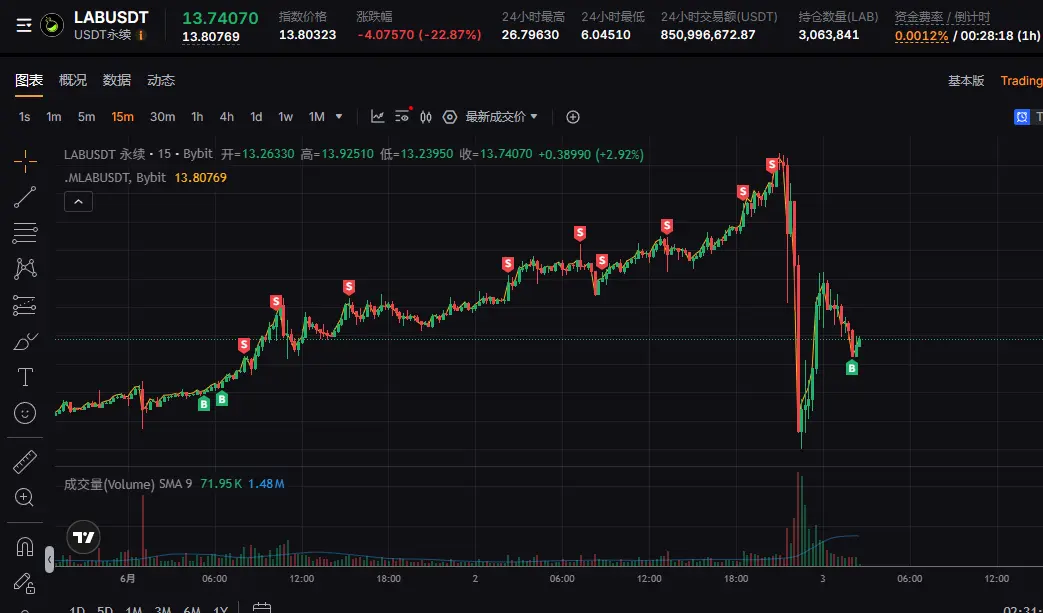Screen dimensions: 1043x613
Task: Click the 24小时最低 value 6.04510
Action: 606,35
